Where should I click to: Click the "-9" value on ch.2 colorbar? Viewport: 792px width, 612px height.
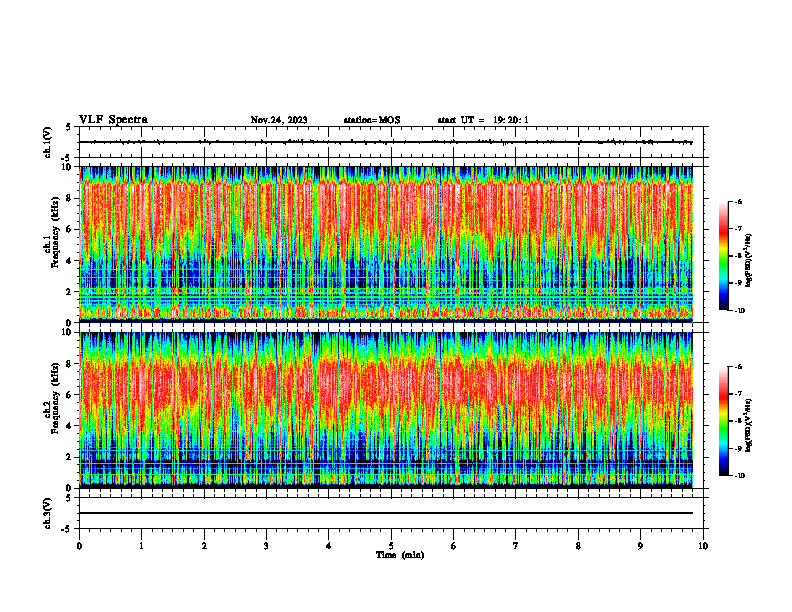point(738,448)
